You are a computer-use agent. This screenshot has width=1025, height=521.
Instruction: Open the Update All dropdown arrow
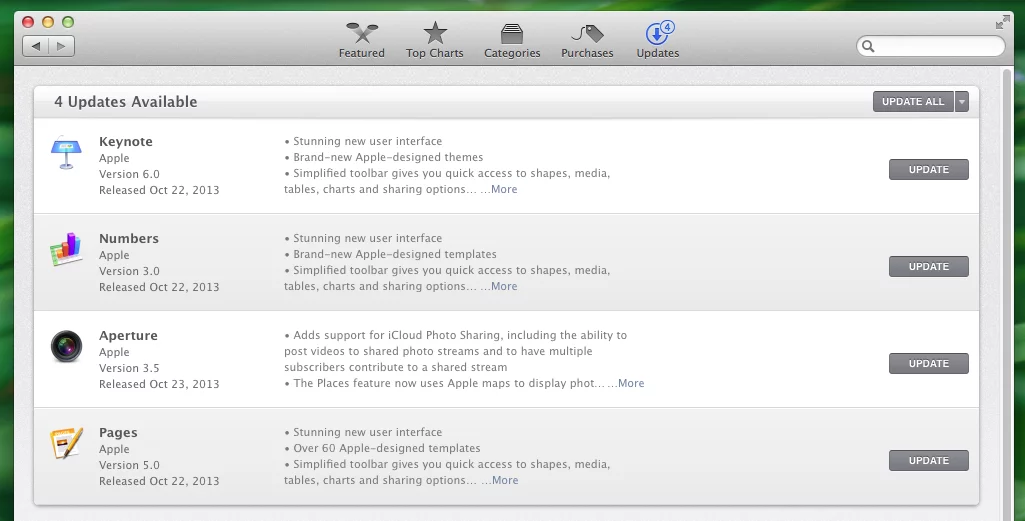tap(962, 101)
